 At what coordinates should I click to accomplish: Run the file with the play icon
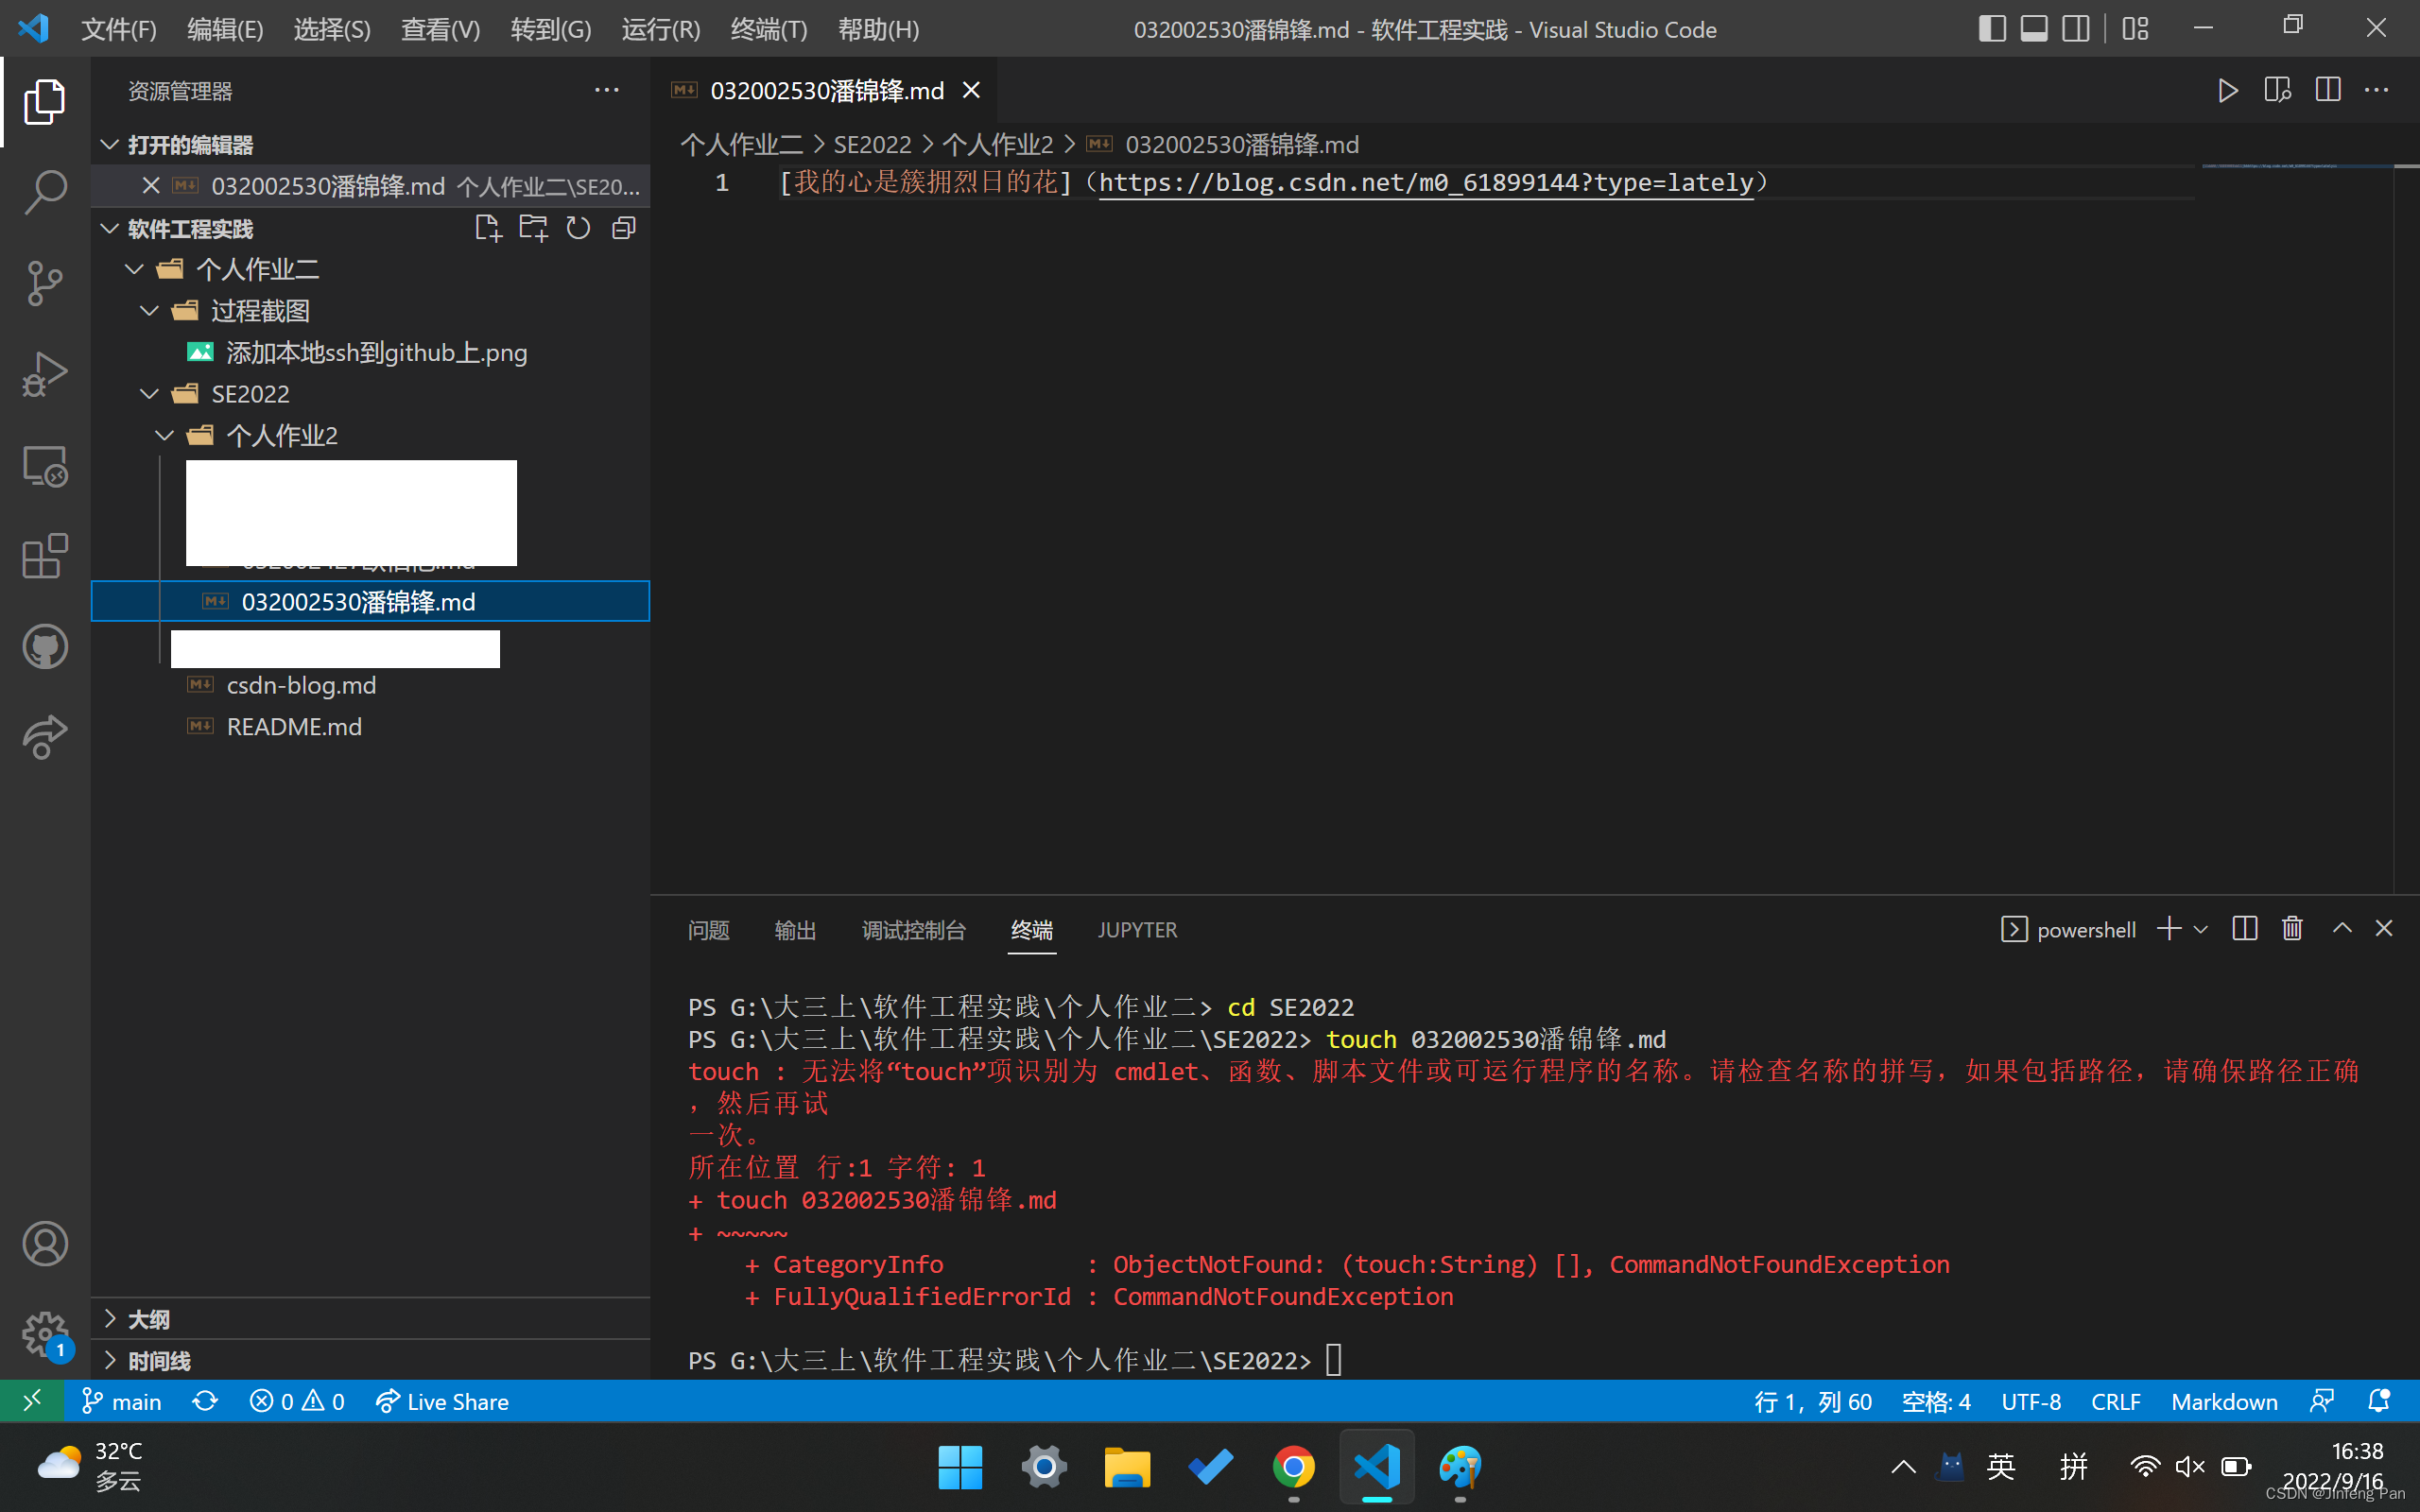click(2227, 91)
